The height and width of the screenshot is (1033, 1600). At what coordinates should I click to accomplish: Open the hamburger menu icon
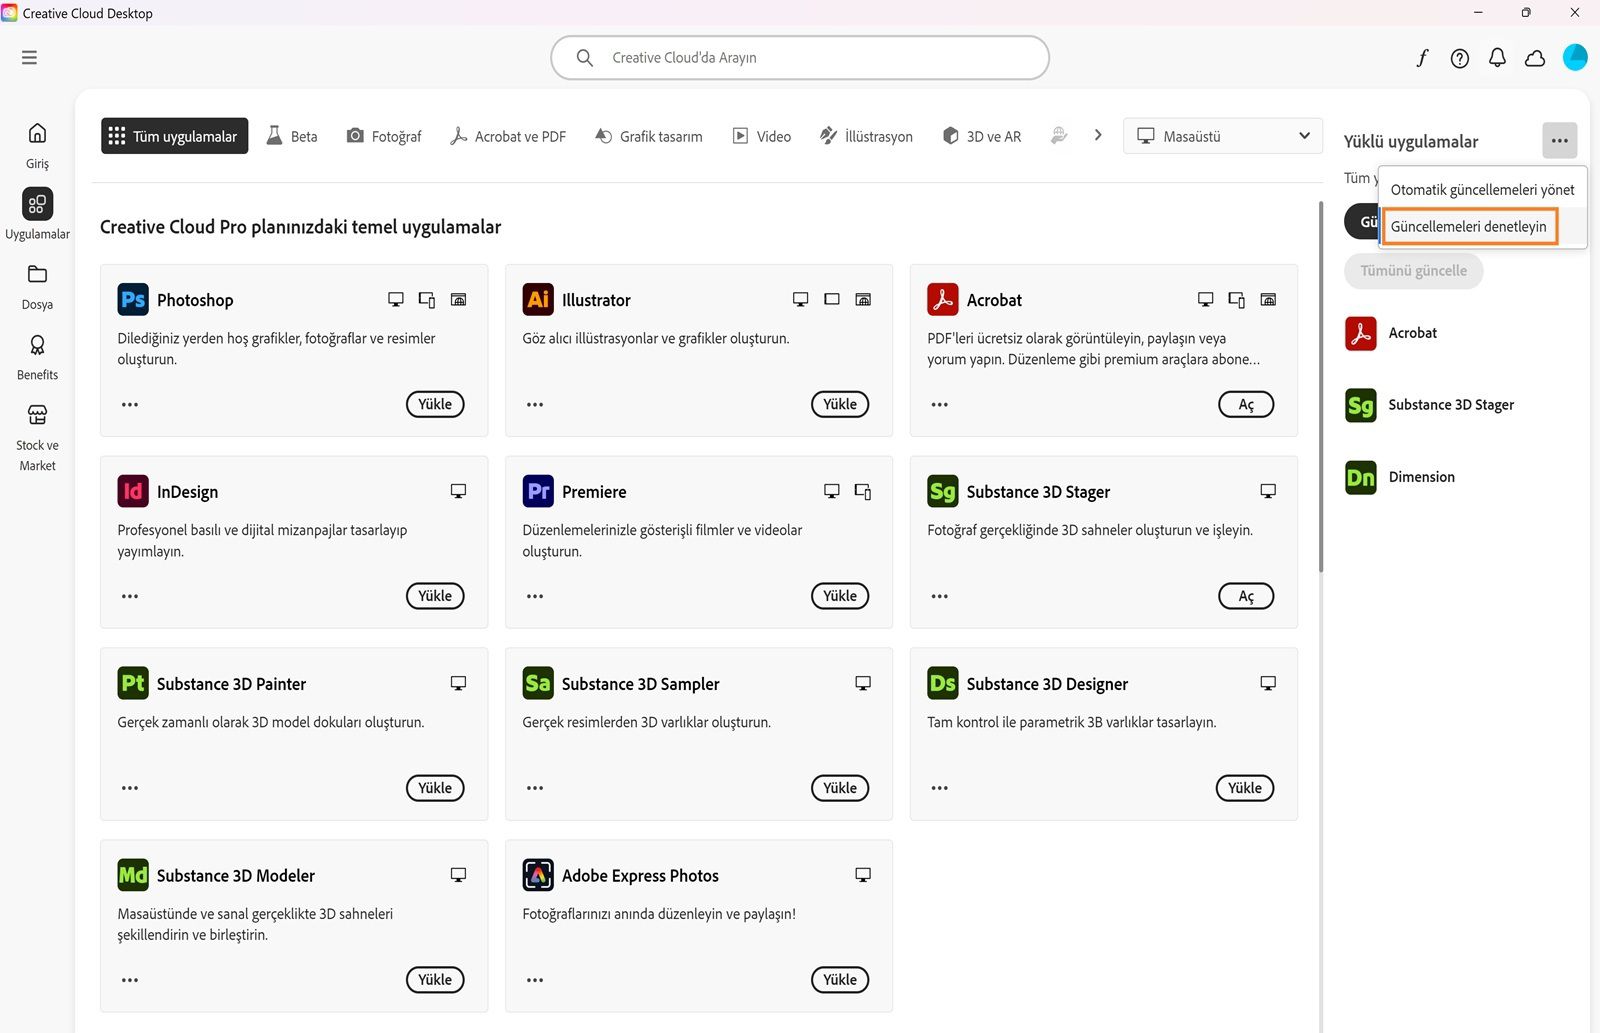tap(29, 58)
